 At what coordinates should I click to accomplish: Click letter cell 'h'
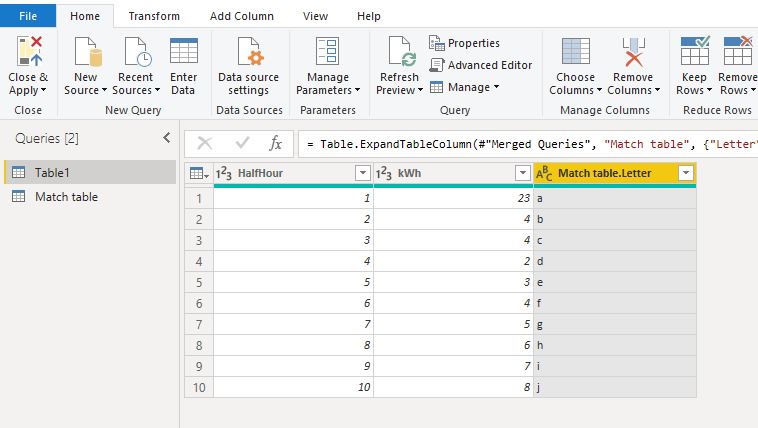[615, 345]
